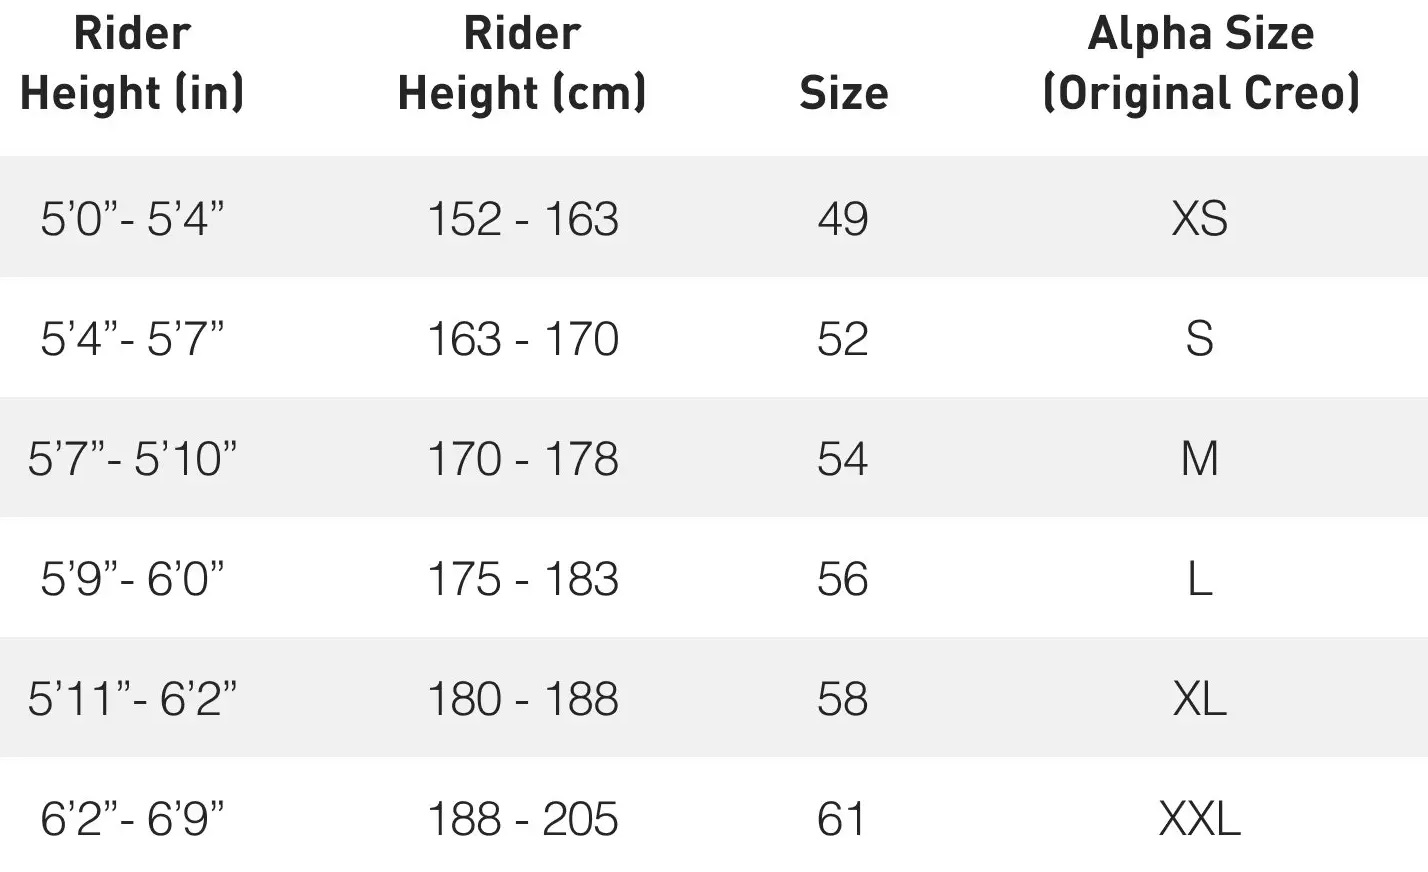
Task: Click size 56 in the table
Action: click(x=842, y=578)
